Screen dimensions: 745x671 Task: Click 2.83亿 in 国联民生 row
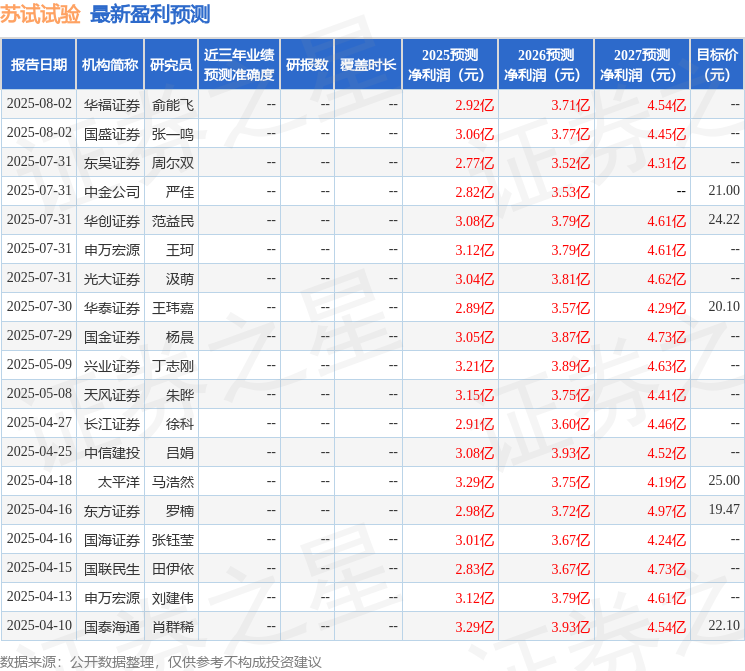(x=474, y=569)
